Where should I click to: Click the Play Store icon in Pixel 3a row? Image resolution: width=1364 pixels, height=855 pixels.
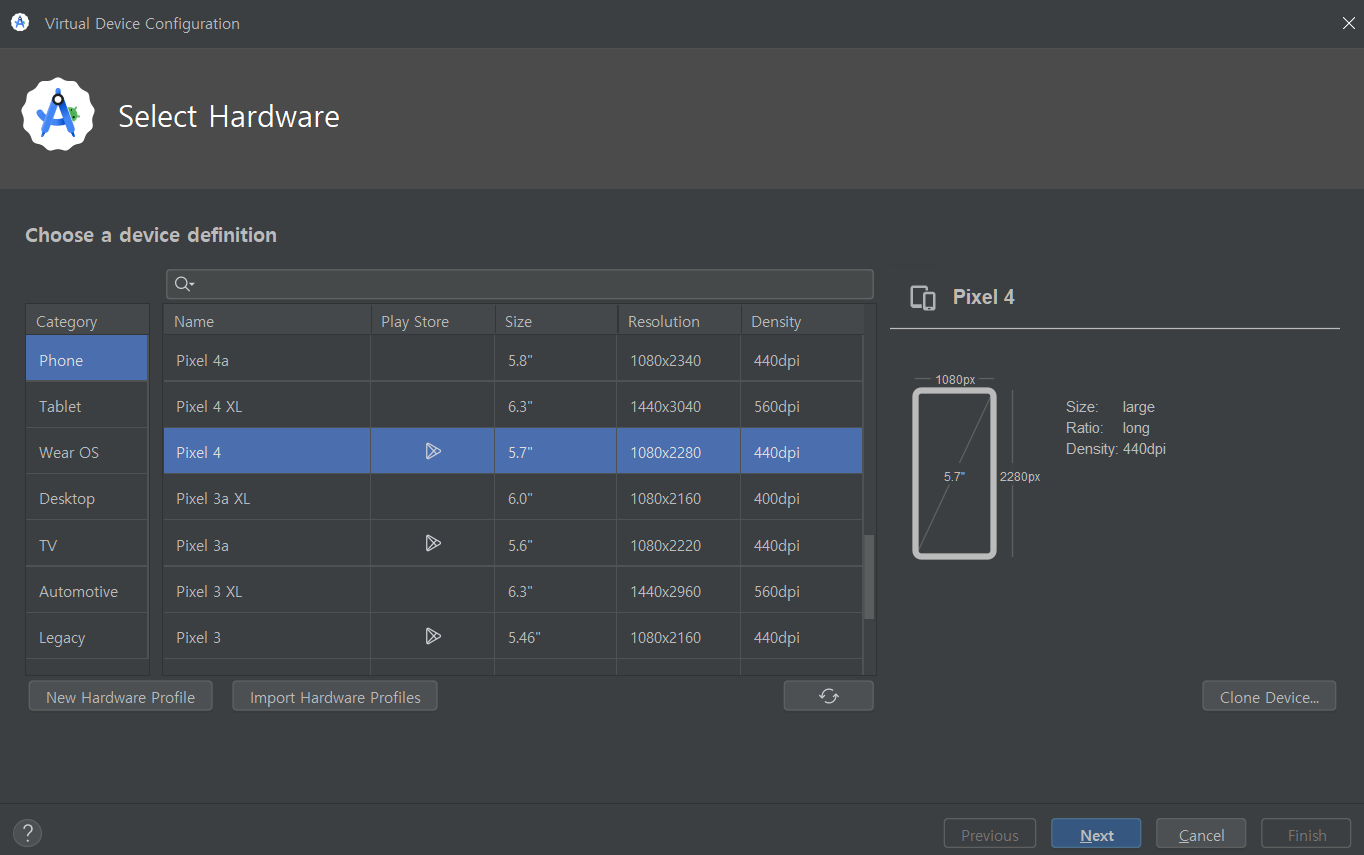coord(433,543)
